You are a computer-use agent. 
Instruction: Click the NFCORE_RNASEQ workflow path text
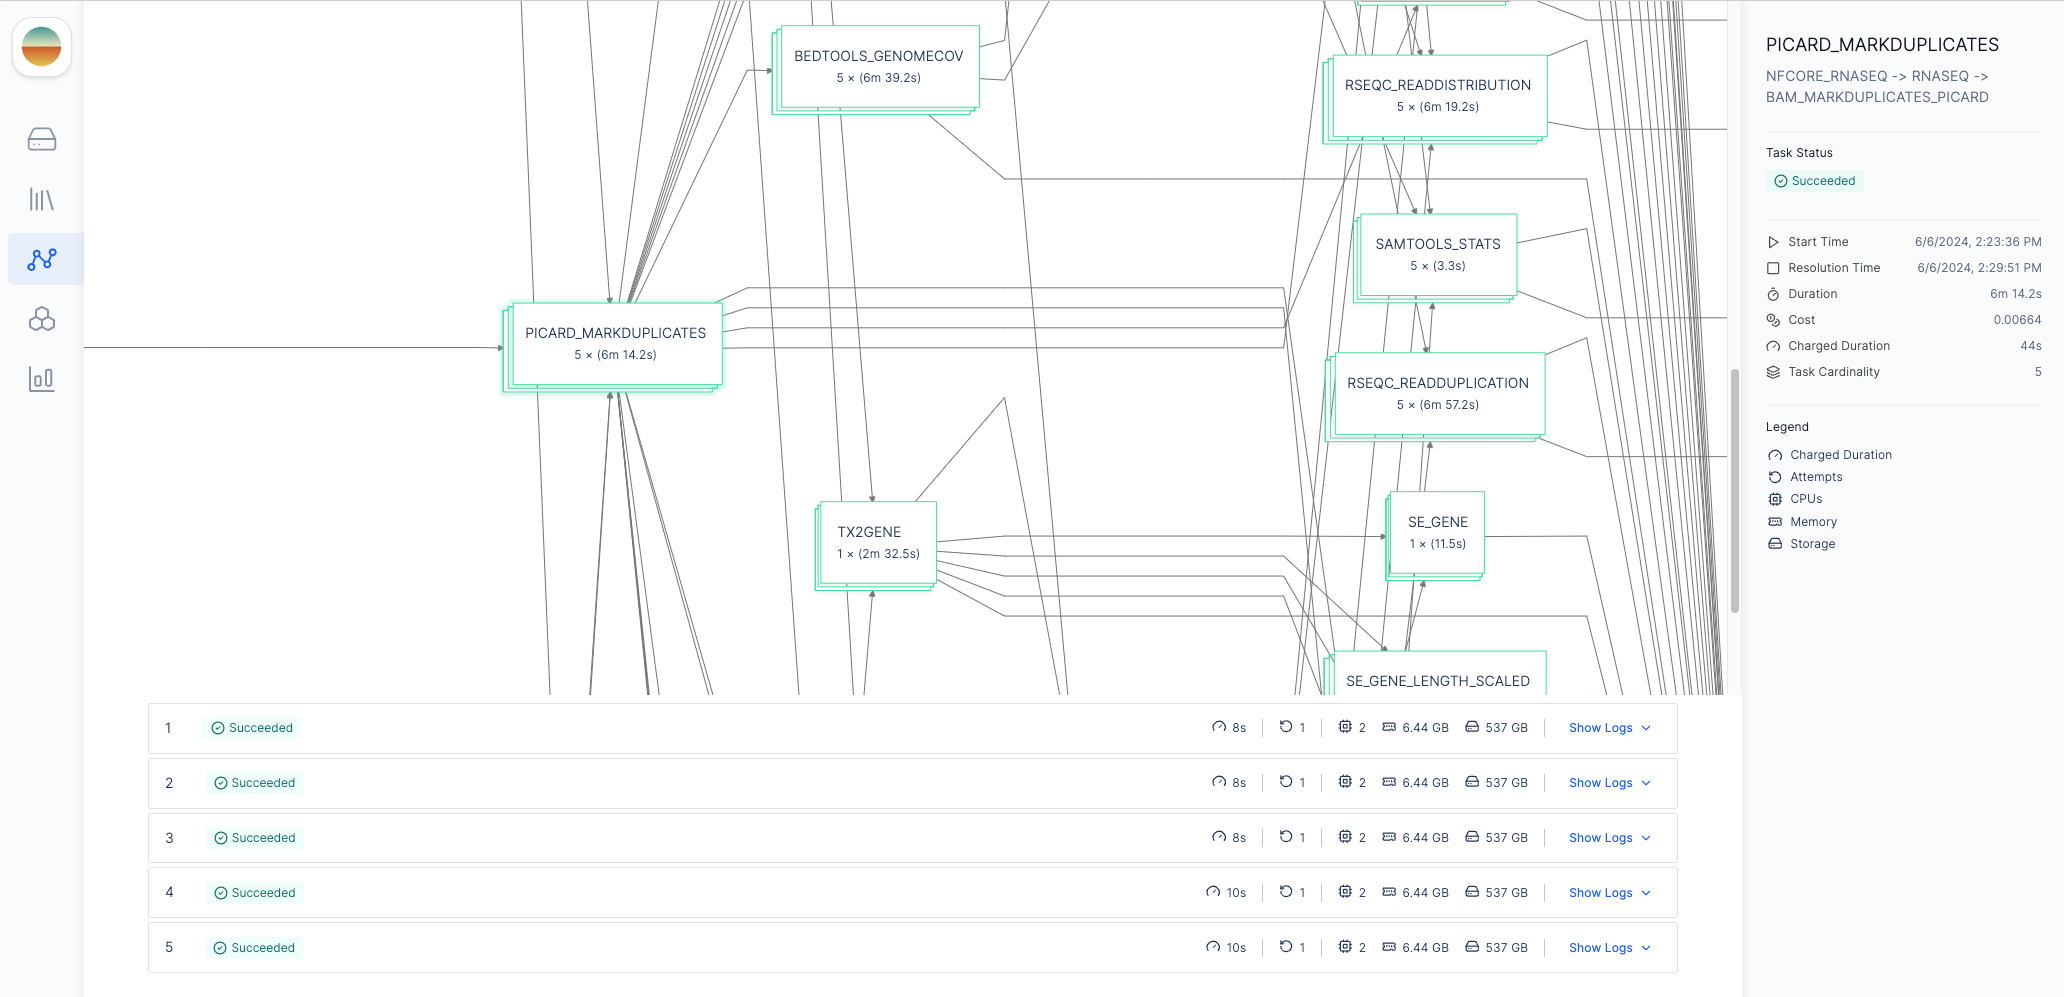point(1877,87)
